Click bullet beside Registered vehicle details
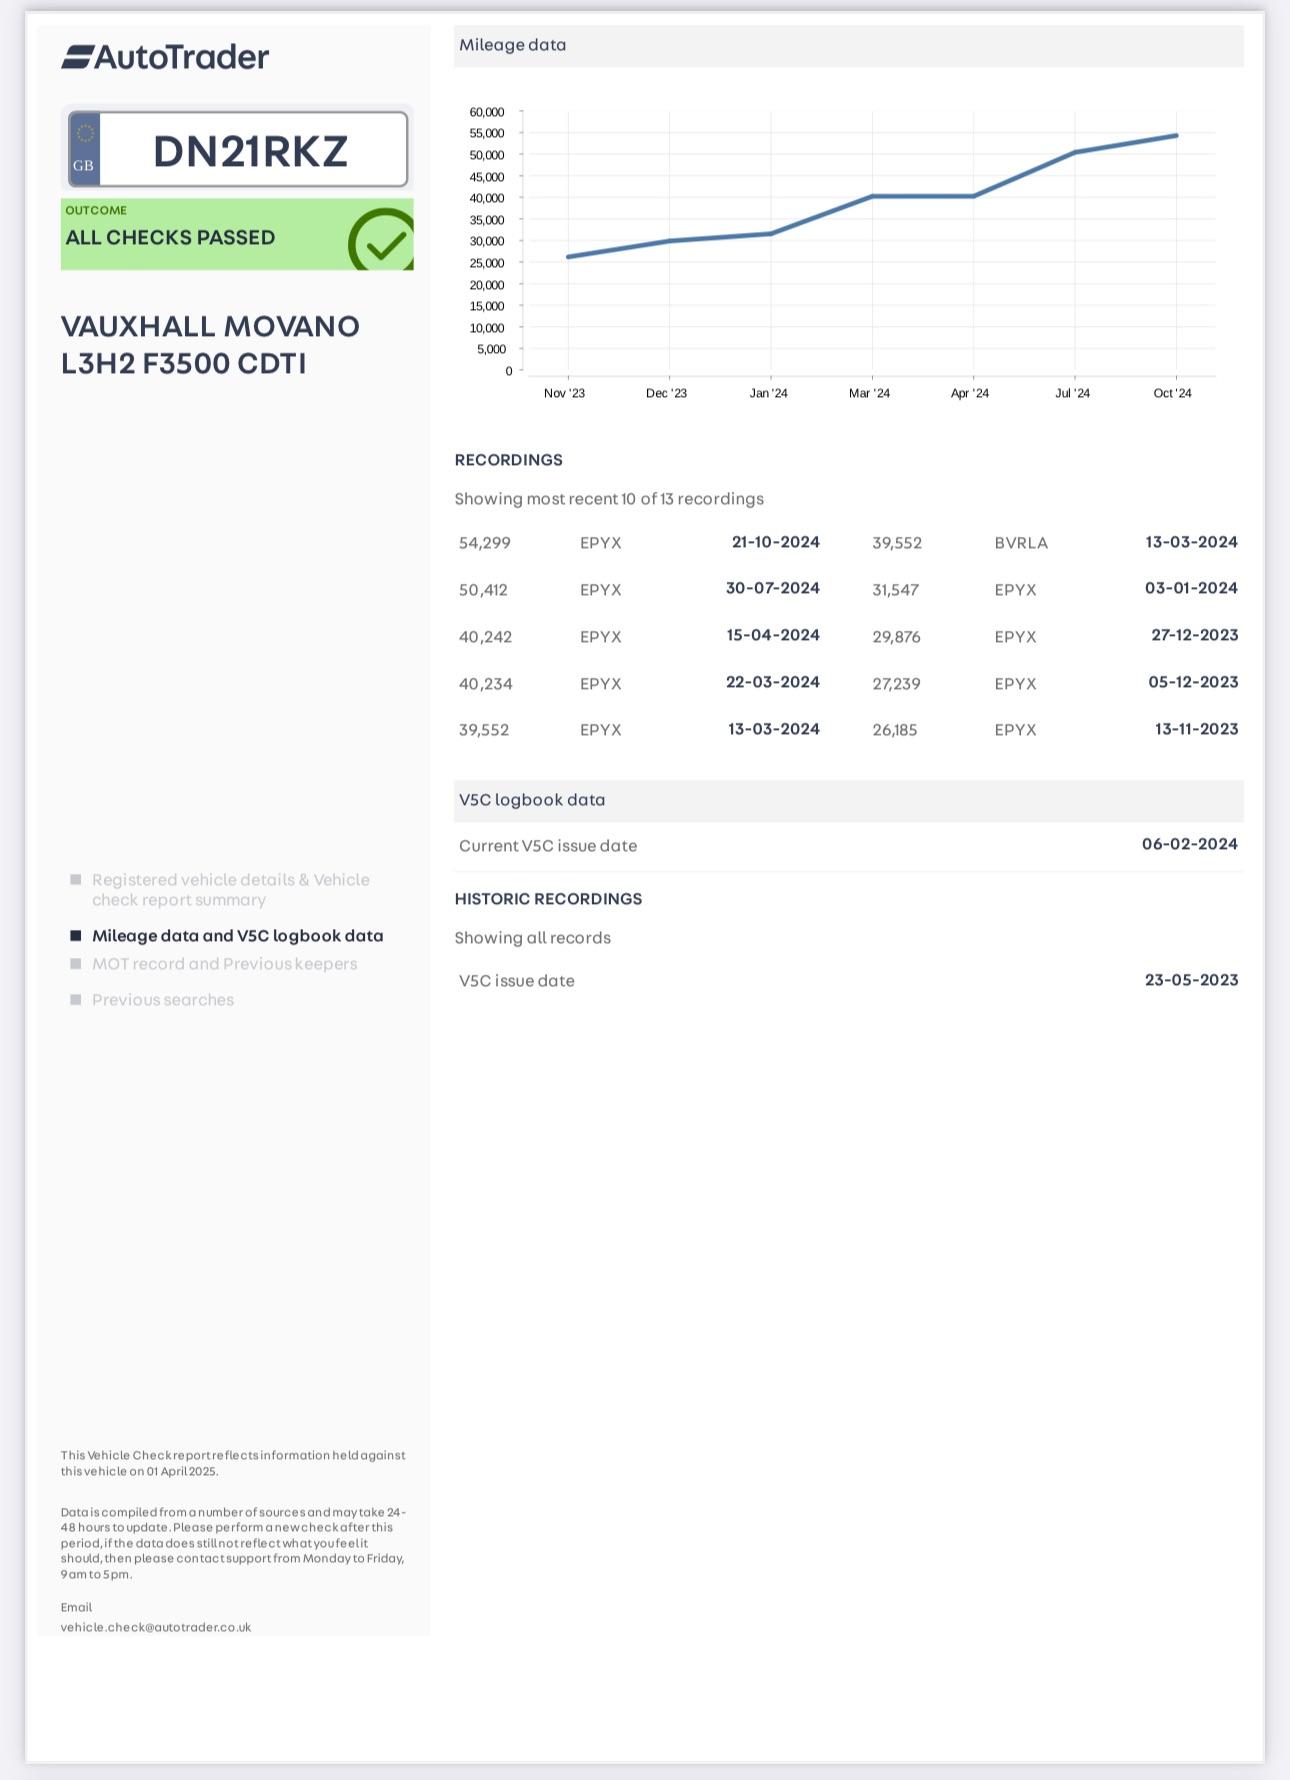The width and height of the screenshot is (1290, 1780). (76, 880)
